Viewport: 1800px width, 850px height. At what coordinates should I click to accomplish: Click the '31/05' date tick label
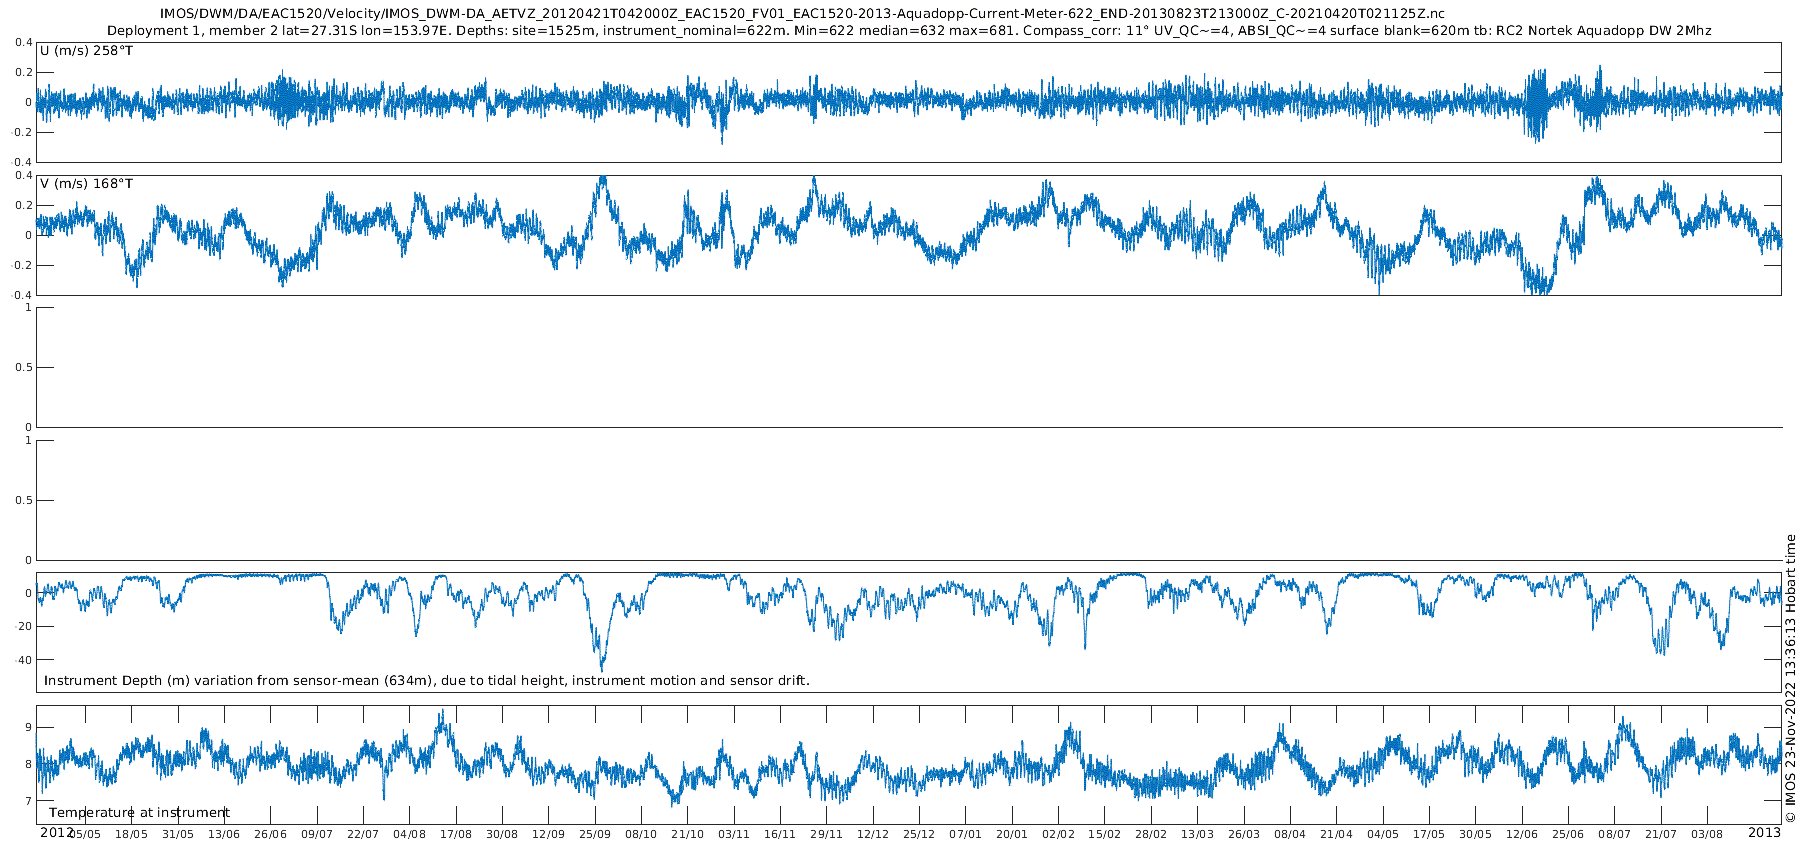pos(178,835)
